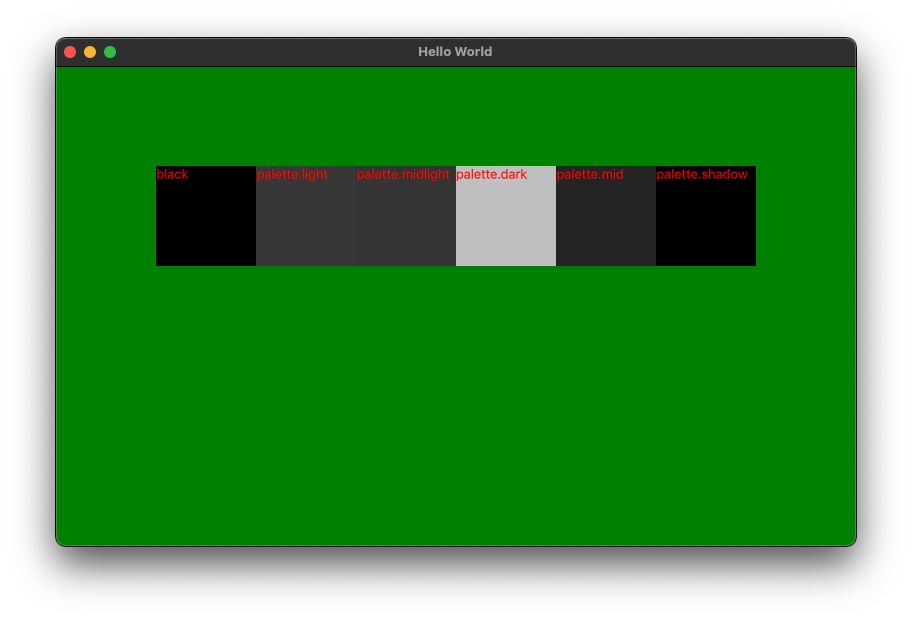The height and width of the screenshot is (620, 912).
Task: Select the palette.shadow swatch
Action: click(706, 216)
